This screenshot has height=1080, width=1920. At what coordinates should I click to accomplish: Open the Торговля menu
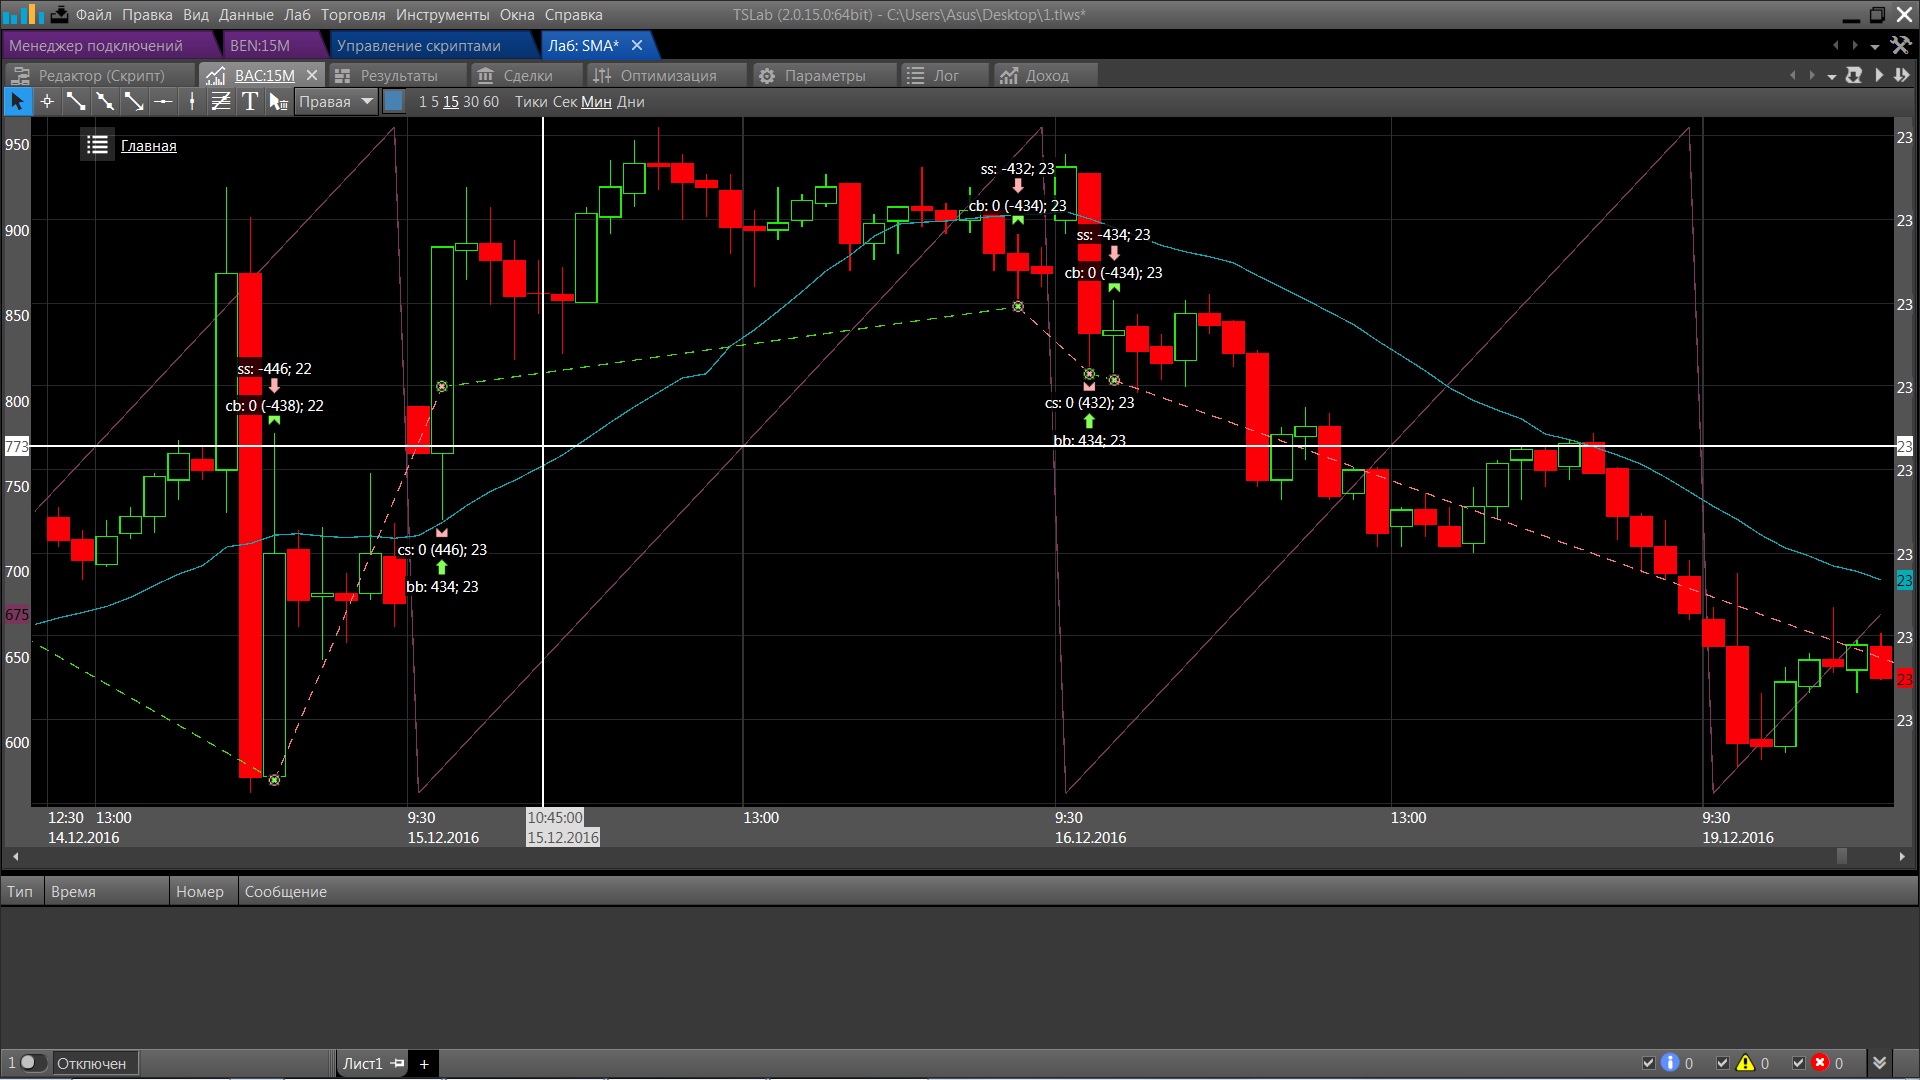click(x=352, y=15)
